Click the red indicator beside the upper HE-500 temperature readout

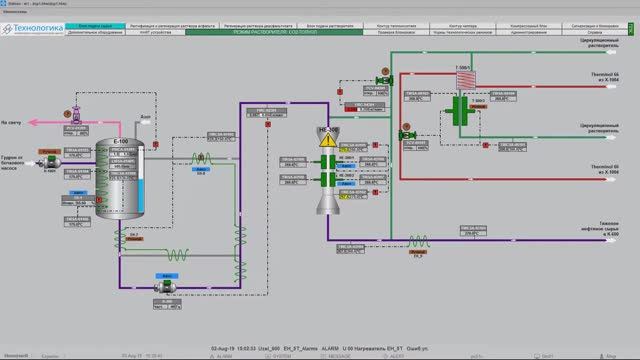click(375, 145)
